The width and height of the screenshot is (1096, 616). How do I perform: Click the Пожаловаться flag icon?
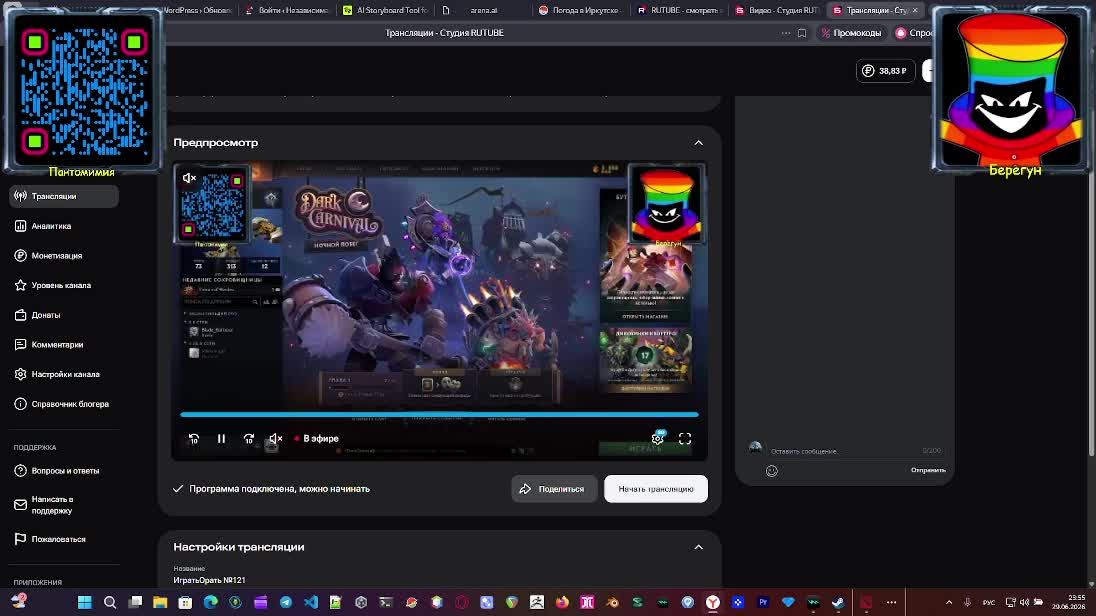tap(20, 539)
